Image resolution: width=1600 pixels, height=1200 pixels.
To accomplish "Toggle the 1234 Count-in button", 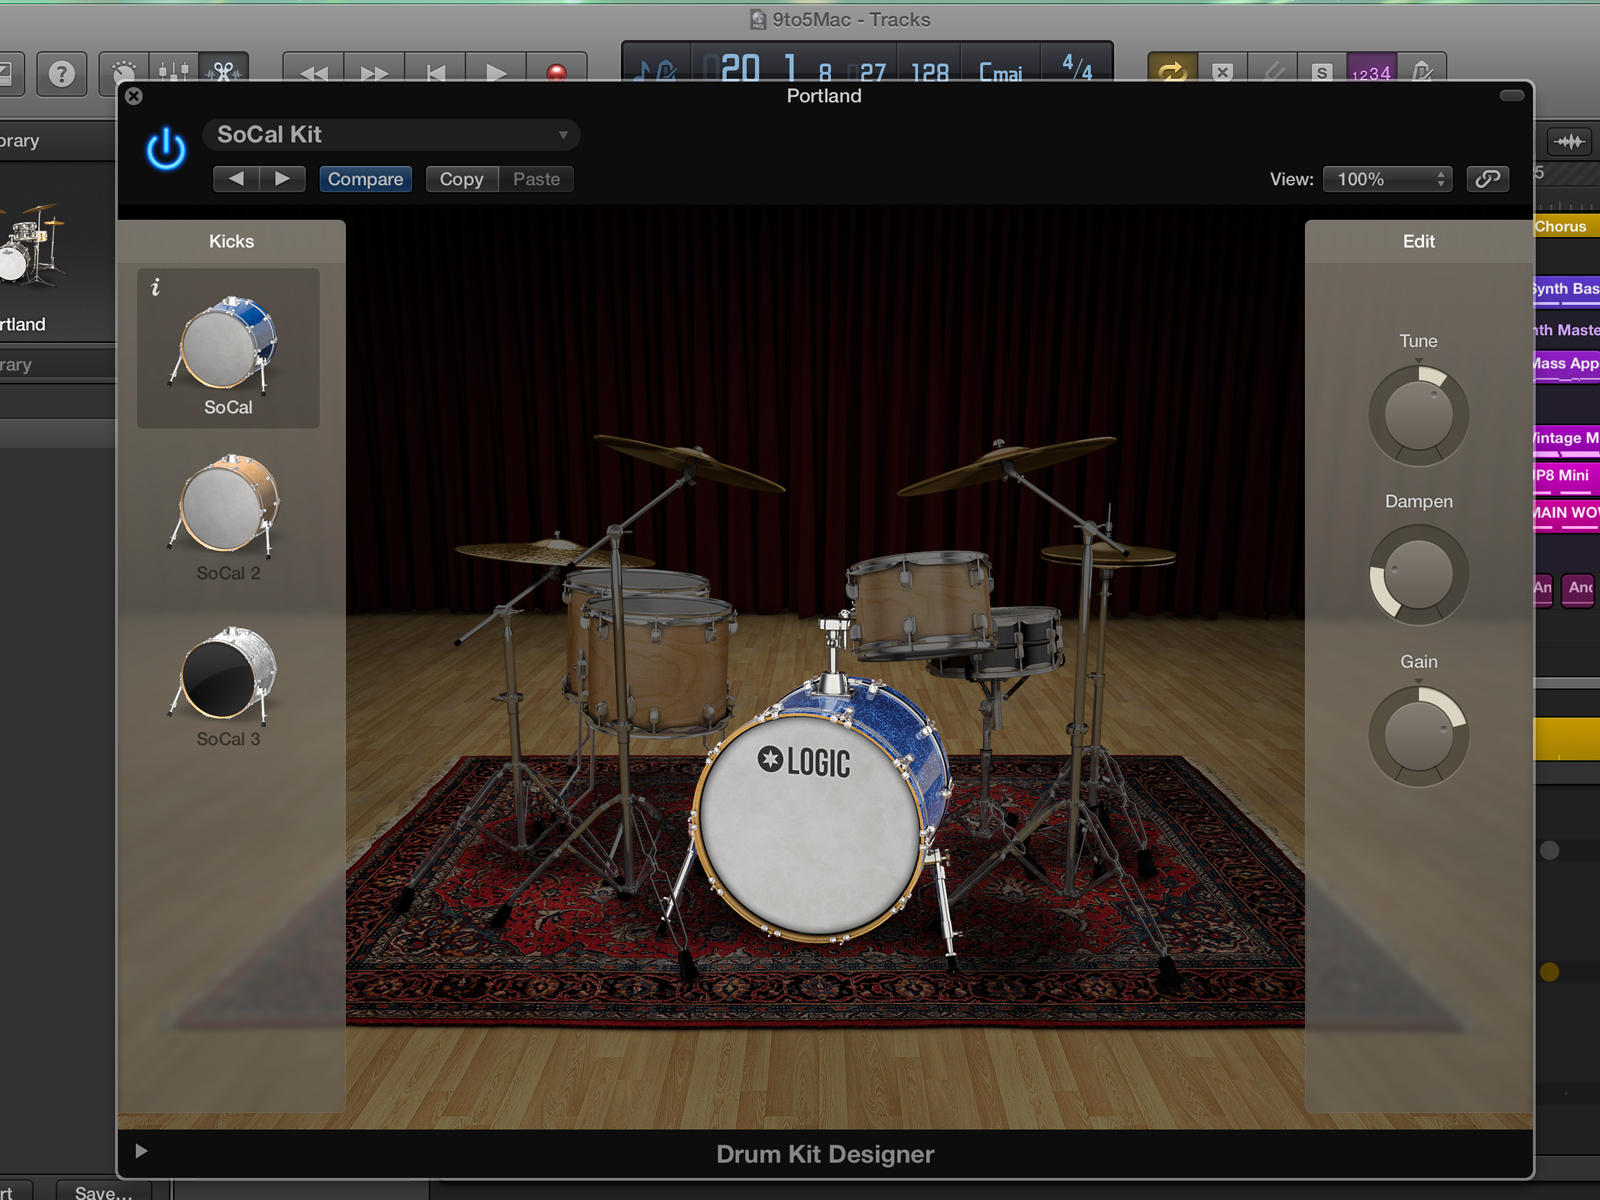I will point(1371,71).
